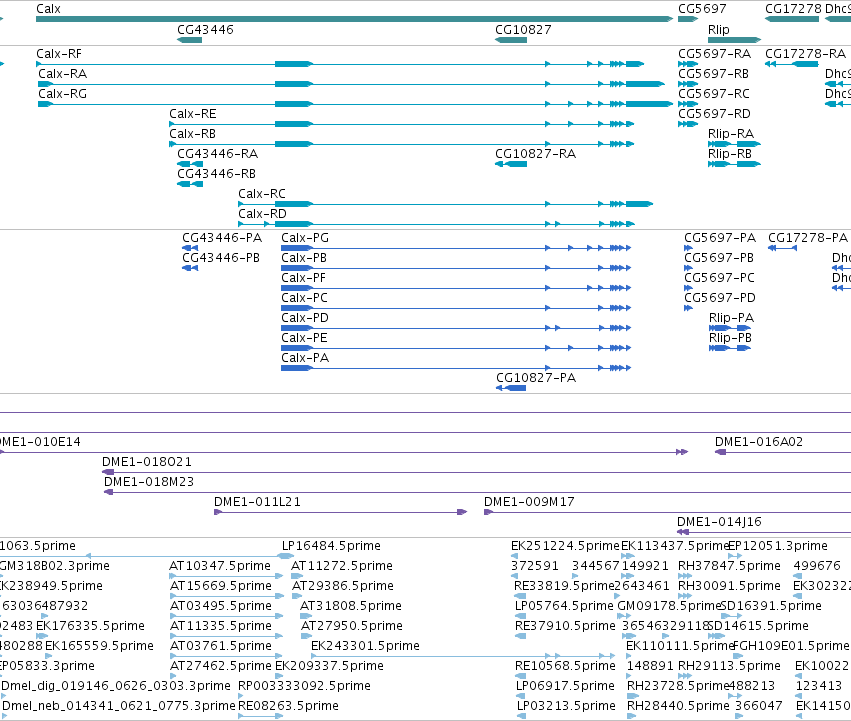851x721 pixels.
Task: Select protein Calx-PB
Action: (304, 258)
